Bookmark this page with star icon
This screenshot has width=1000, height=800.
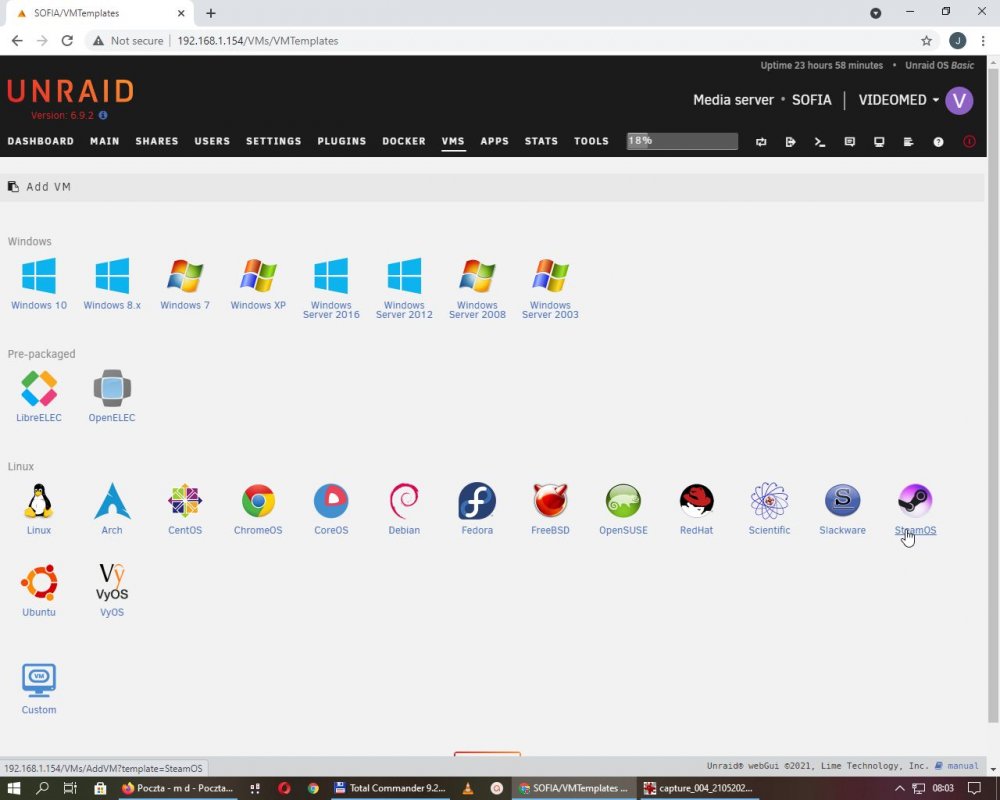[926, 41]
